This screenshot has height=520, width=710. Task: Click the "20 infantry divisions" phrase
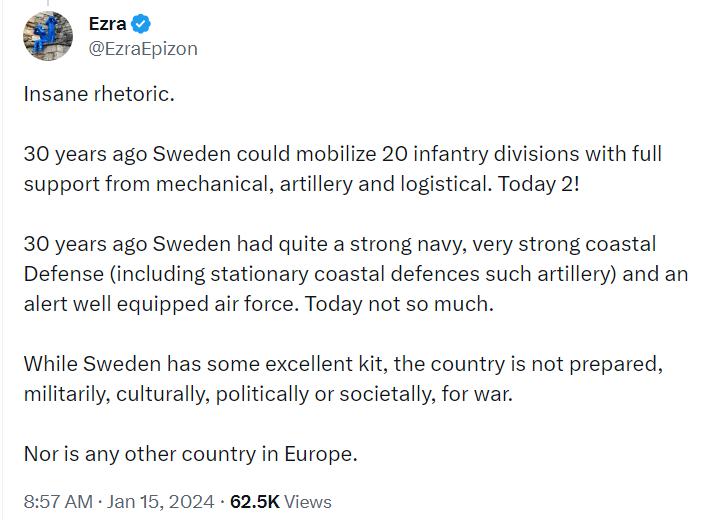480,154
